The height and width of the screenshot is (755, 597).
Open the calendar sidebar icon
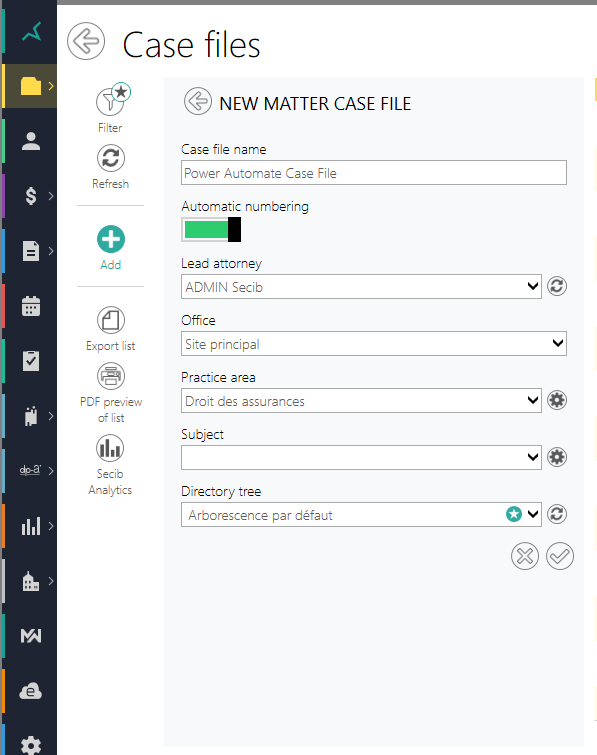click(x=31, y=306)
